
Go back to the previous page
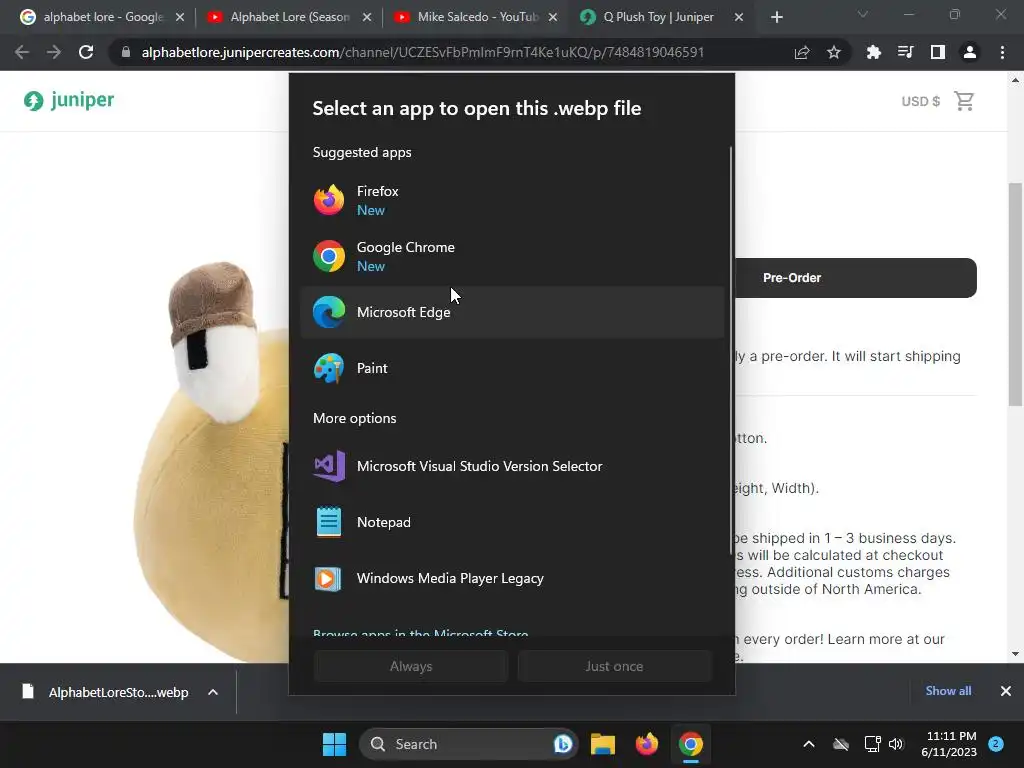pos(22,52)
